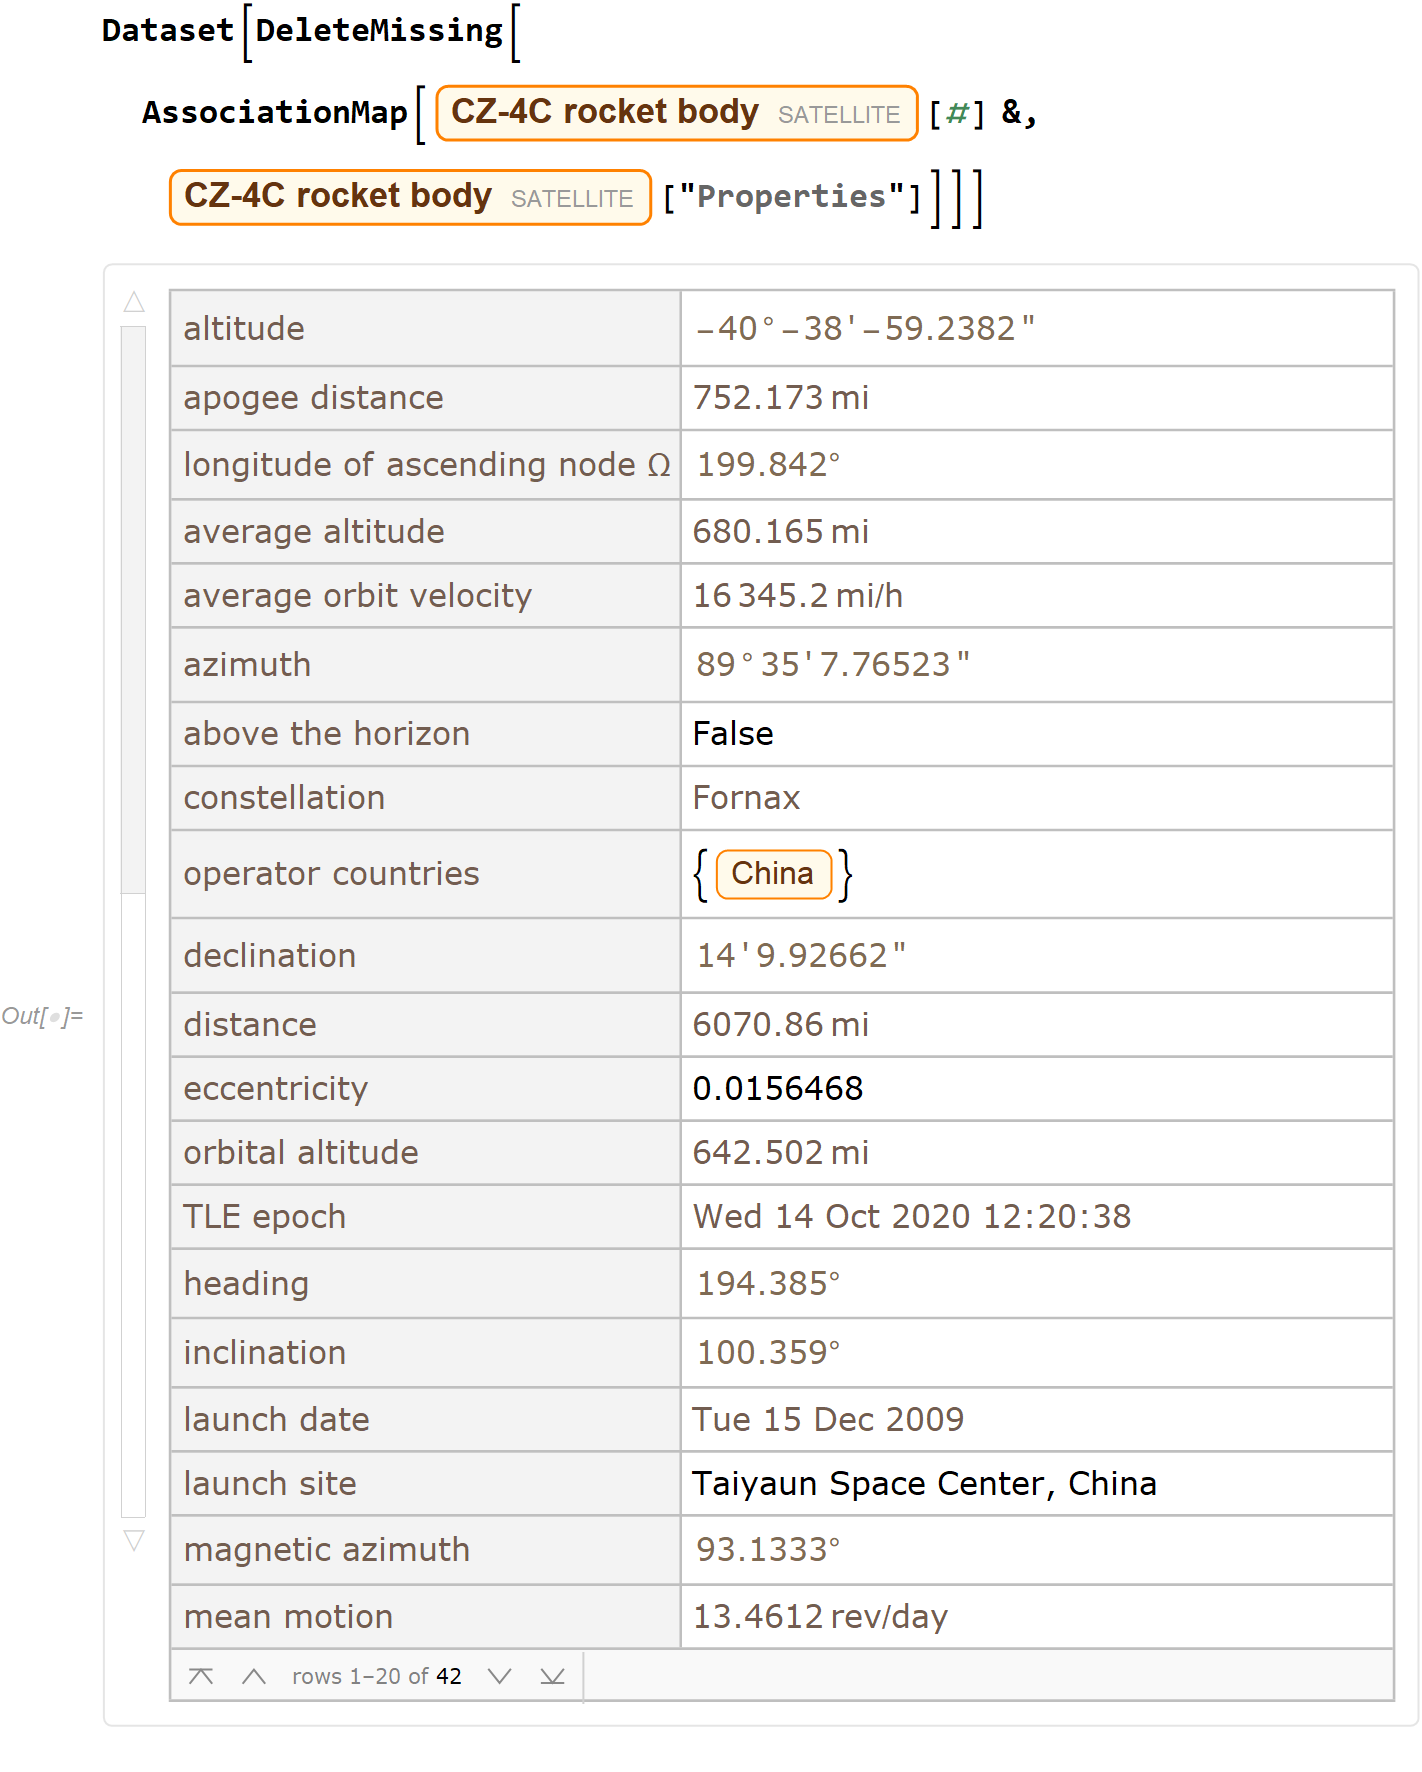
Task: Select the Out[] output label
Action: pyautogui.click(x=42, y=1016)
